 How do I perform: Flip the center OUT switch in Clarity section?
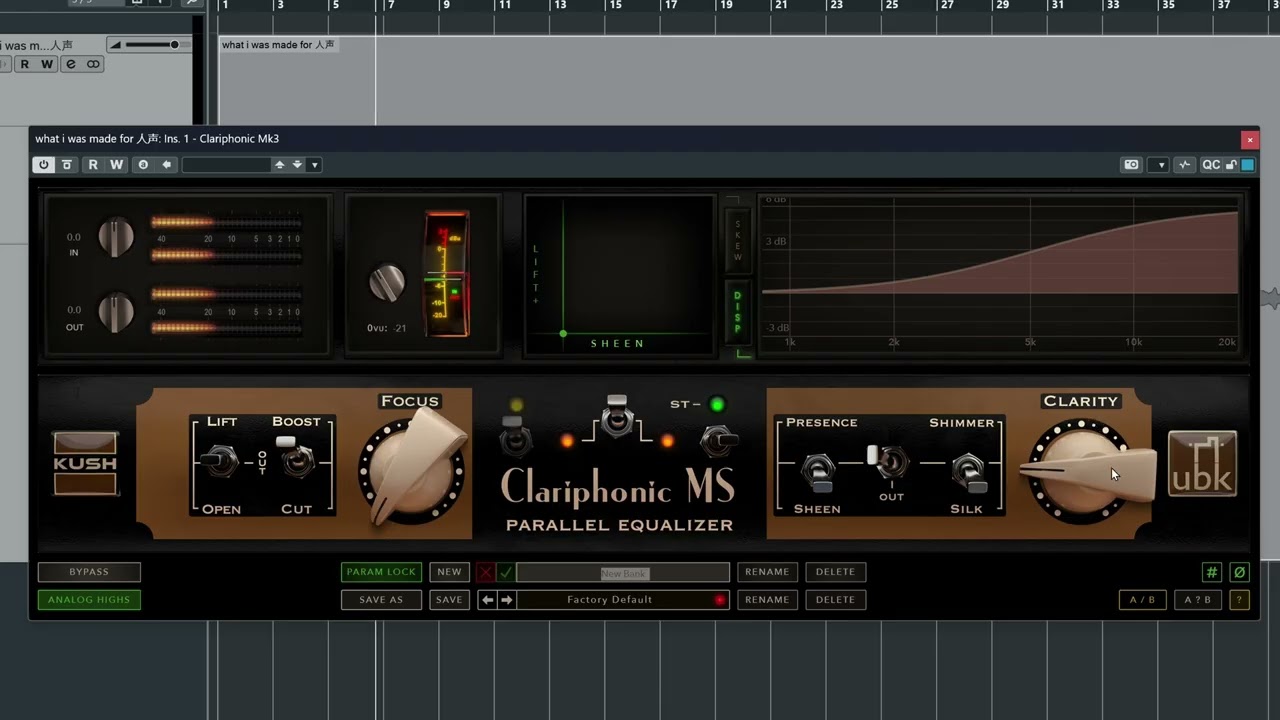(x=888, y=461)
